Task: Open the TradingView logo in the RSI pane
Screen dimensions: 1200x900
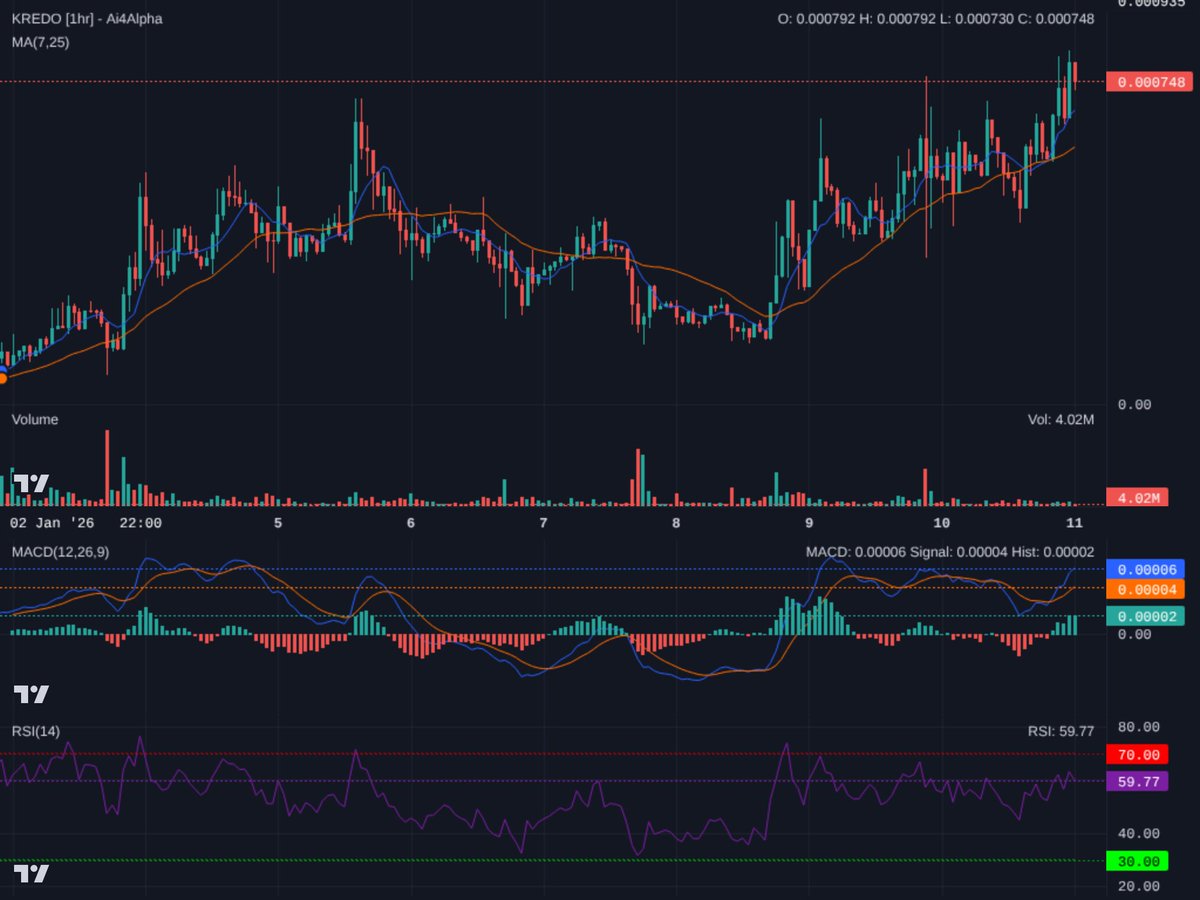Action: pyautogui.click(x=31, y=873)
